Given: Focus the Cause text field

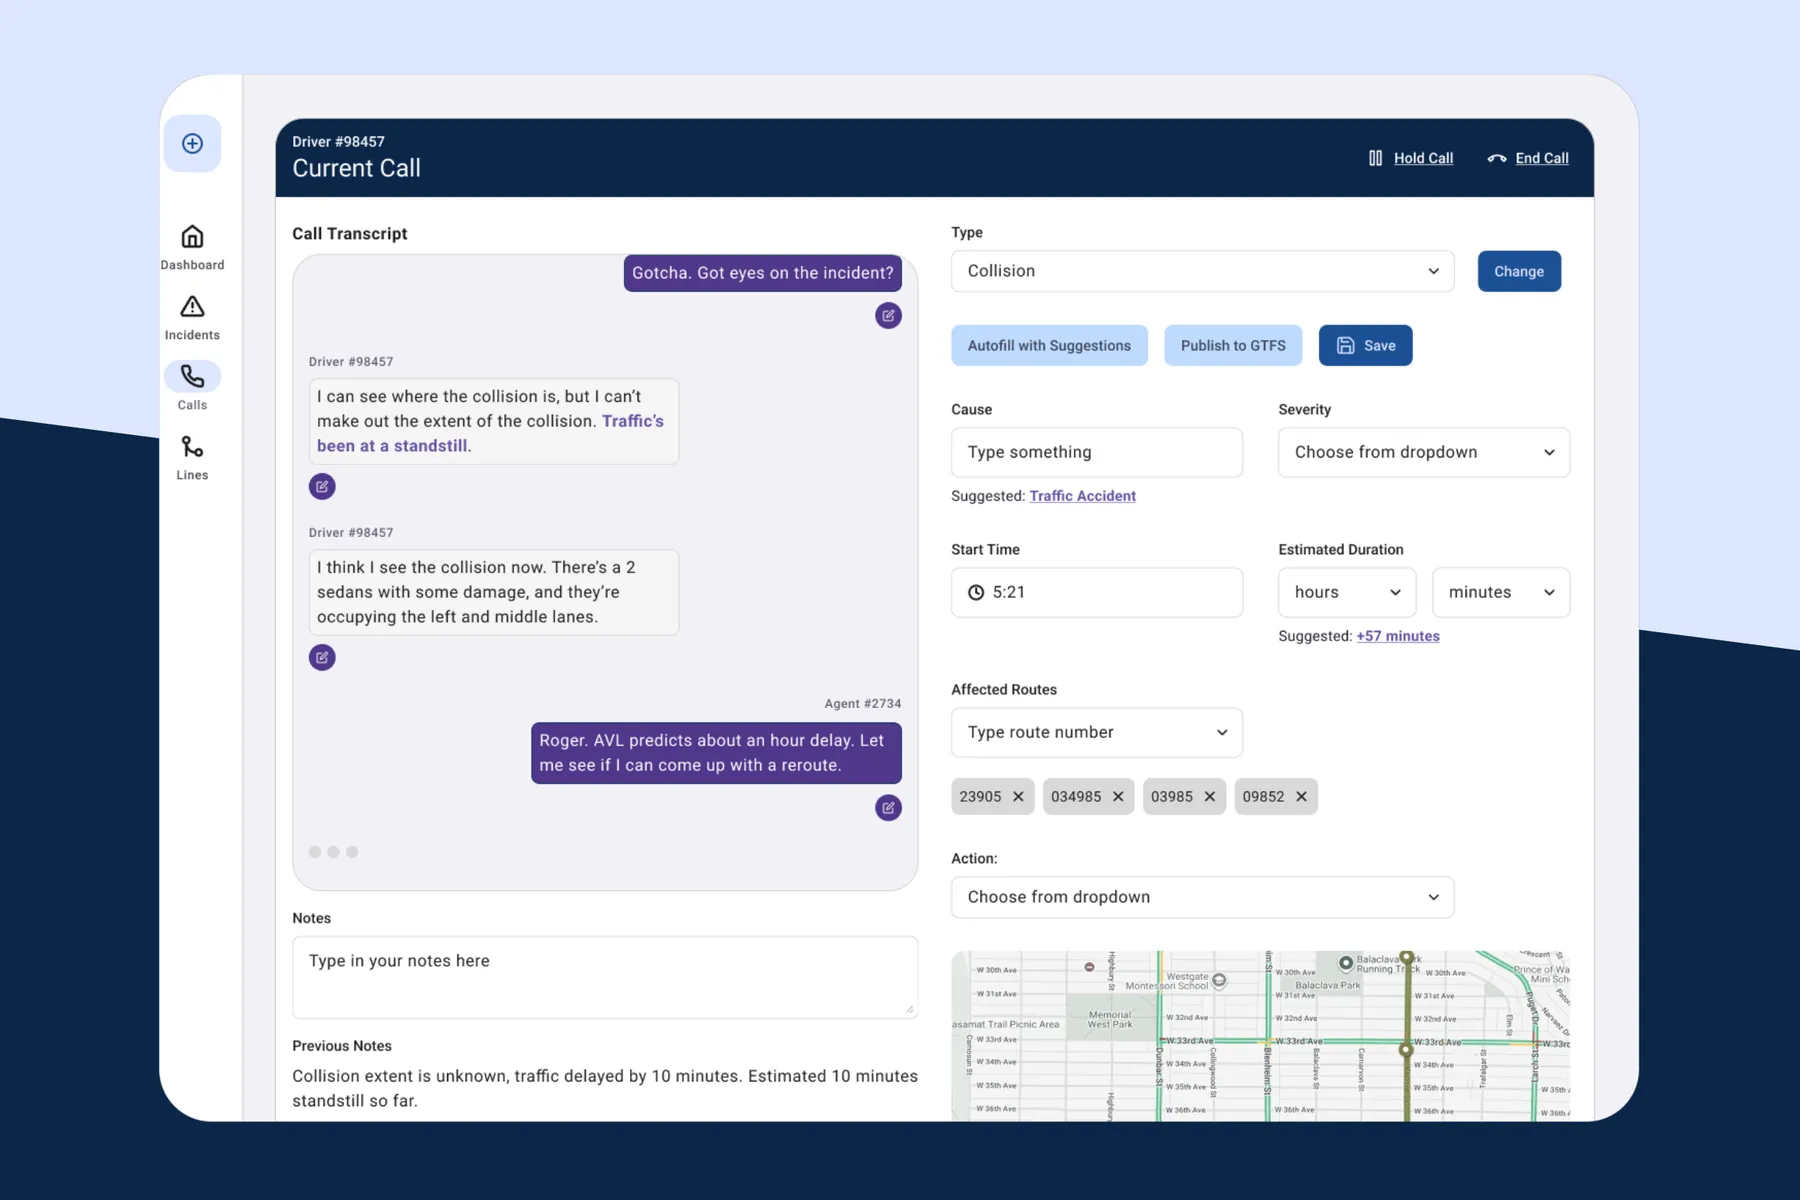Looking at the screenshot, I should tap(1097, 452).
